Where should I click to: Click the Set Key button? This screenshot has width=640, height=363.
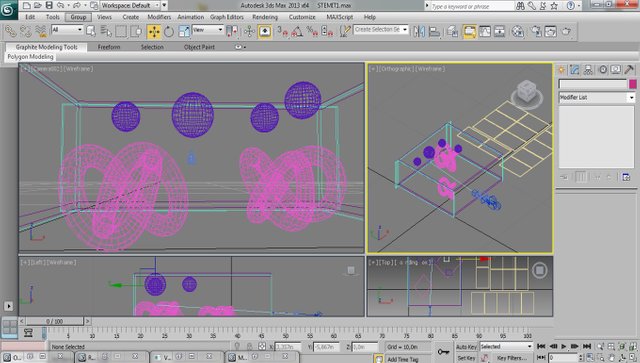pyautogui.click(x=467, y=358)
